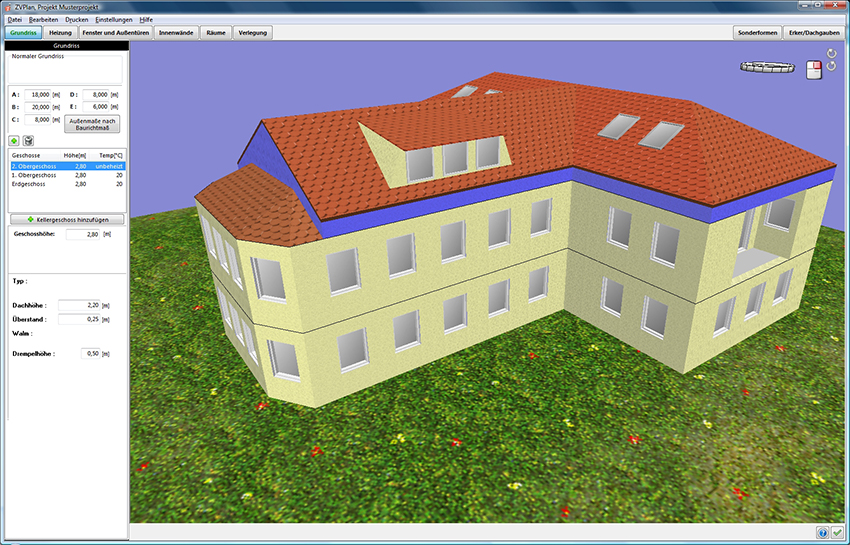Screen dimensions: 850x545
Task: Open the Einstellungen menu
Action: [114, 20]
